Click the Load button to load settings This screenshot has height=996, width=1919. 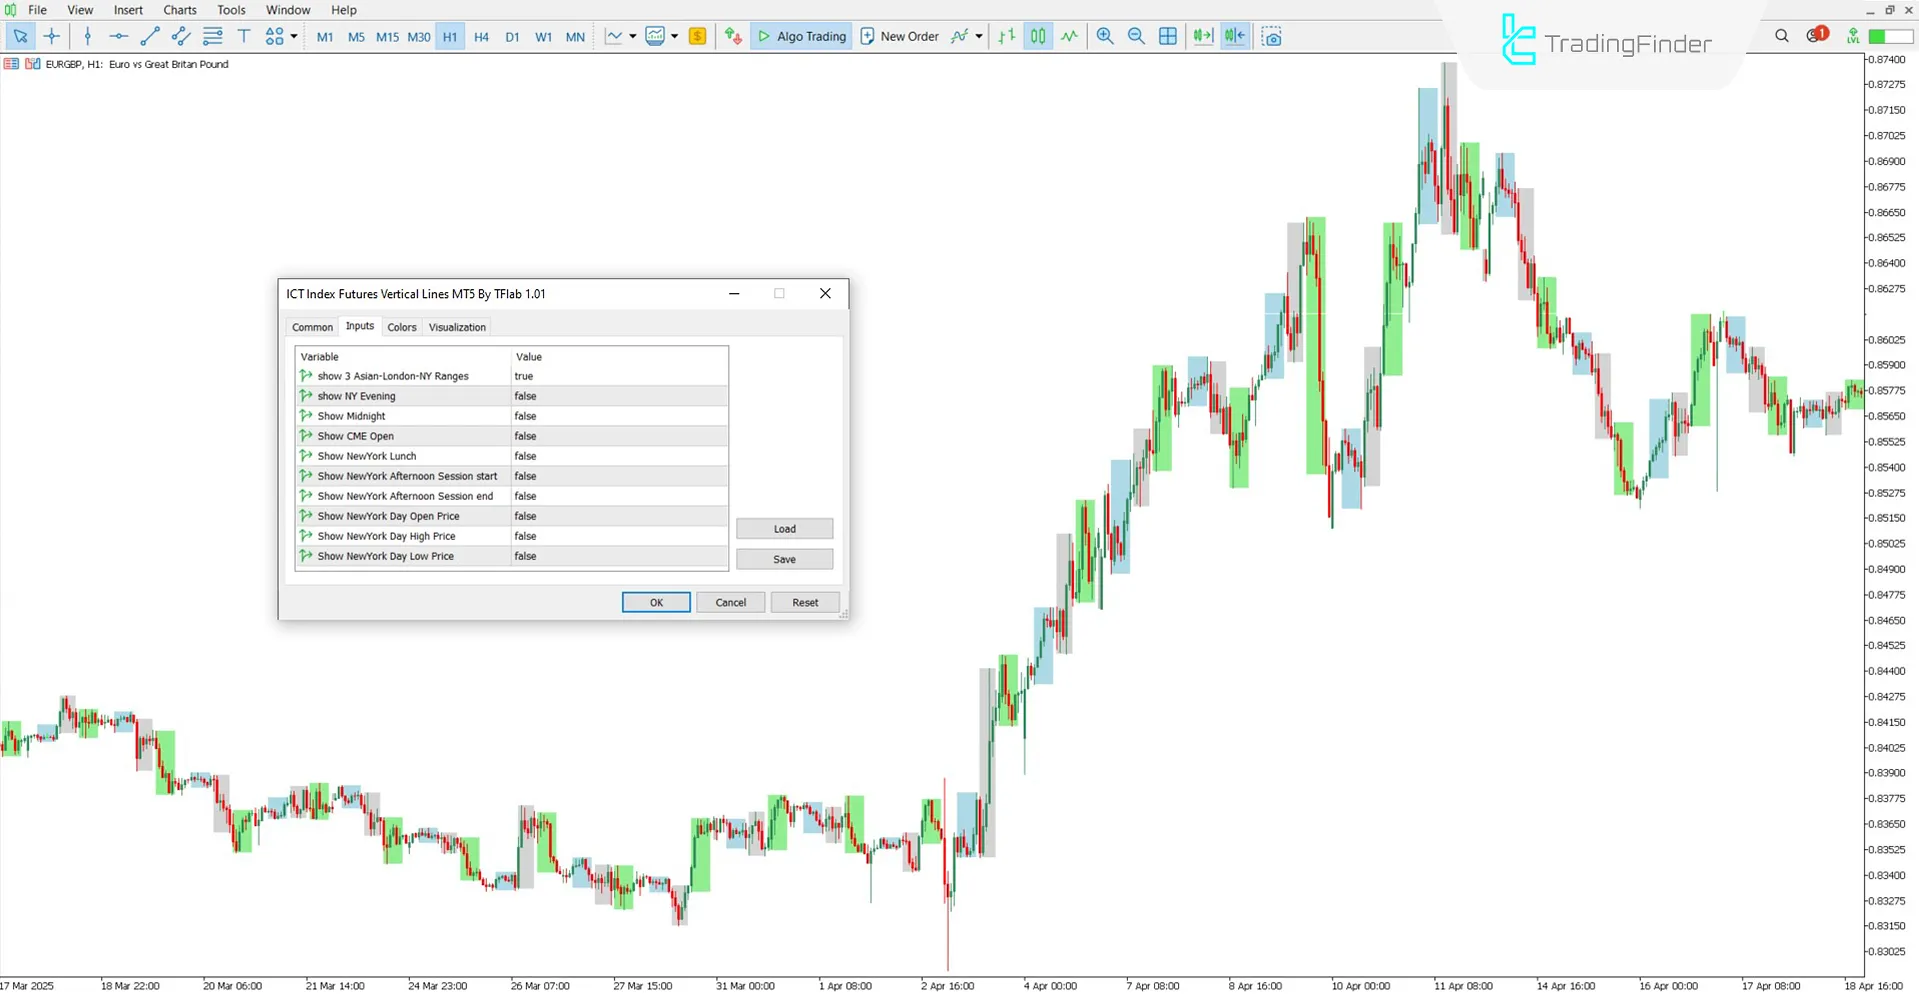point(784,528)
